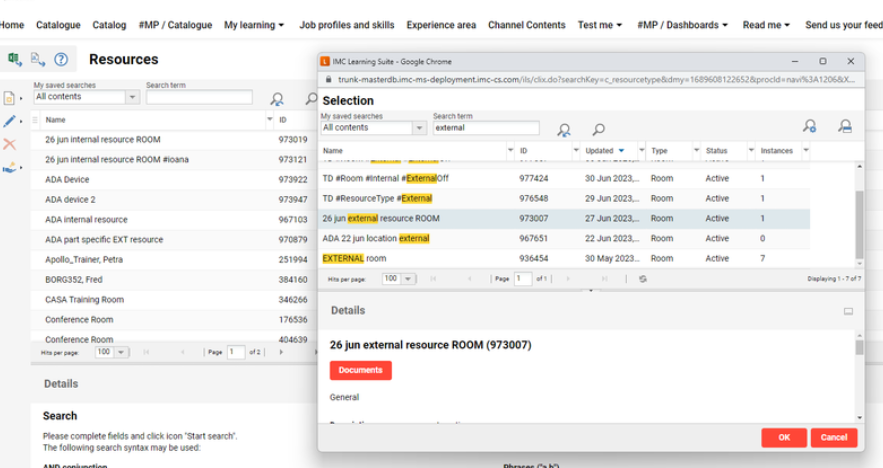The height and width of the screenshot is (468, 883).
Task: Open Name column menu arrow in Selection
Action: [x=510, y=150]
